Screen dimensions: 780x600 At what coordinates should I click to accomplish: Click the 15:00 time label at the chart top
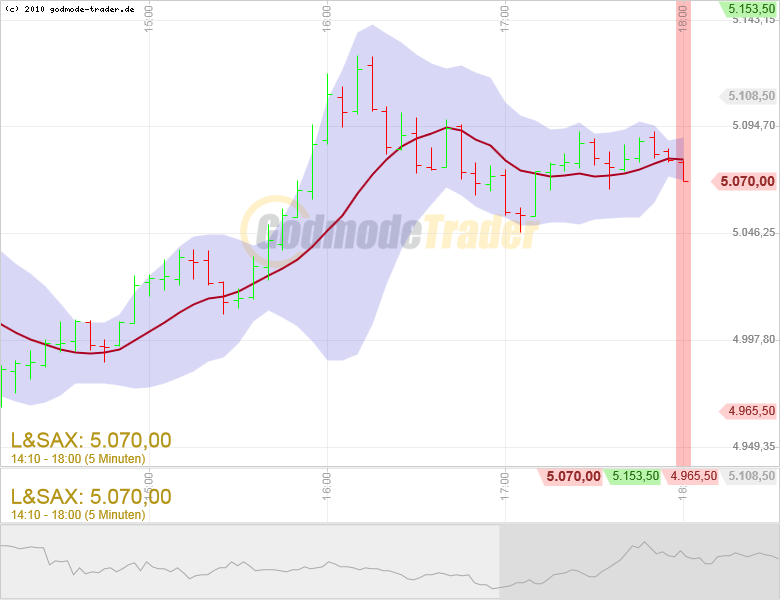[x=148, y=19]
